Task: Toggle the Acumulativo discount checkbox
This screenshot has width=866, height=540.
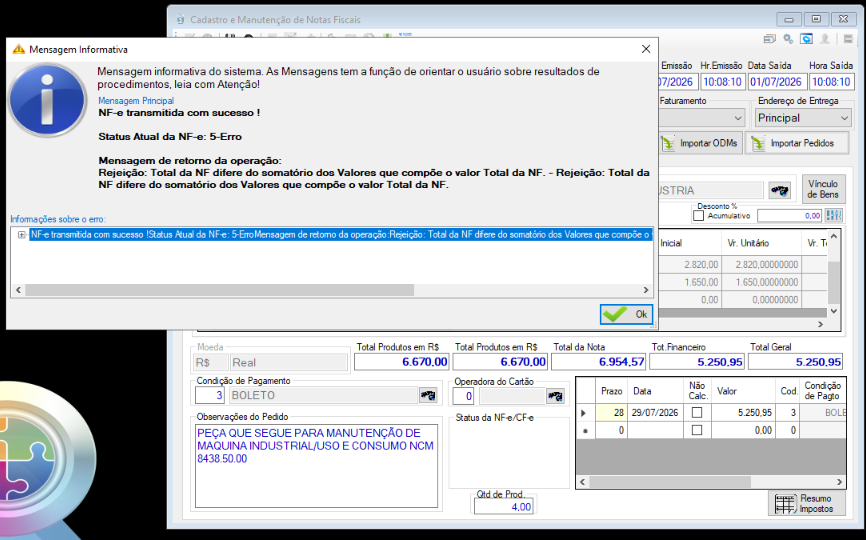Action: pos(699,215)
